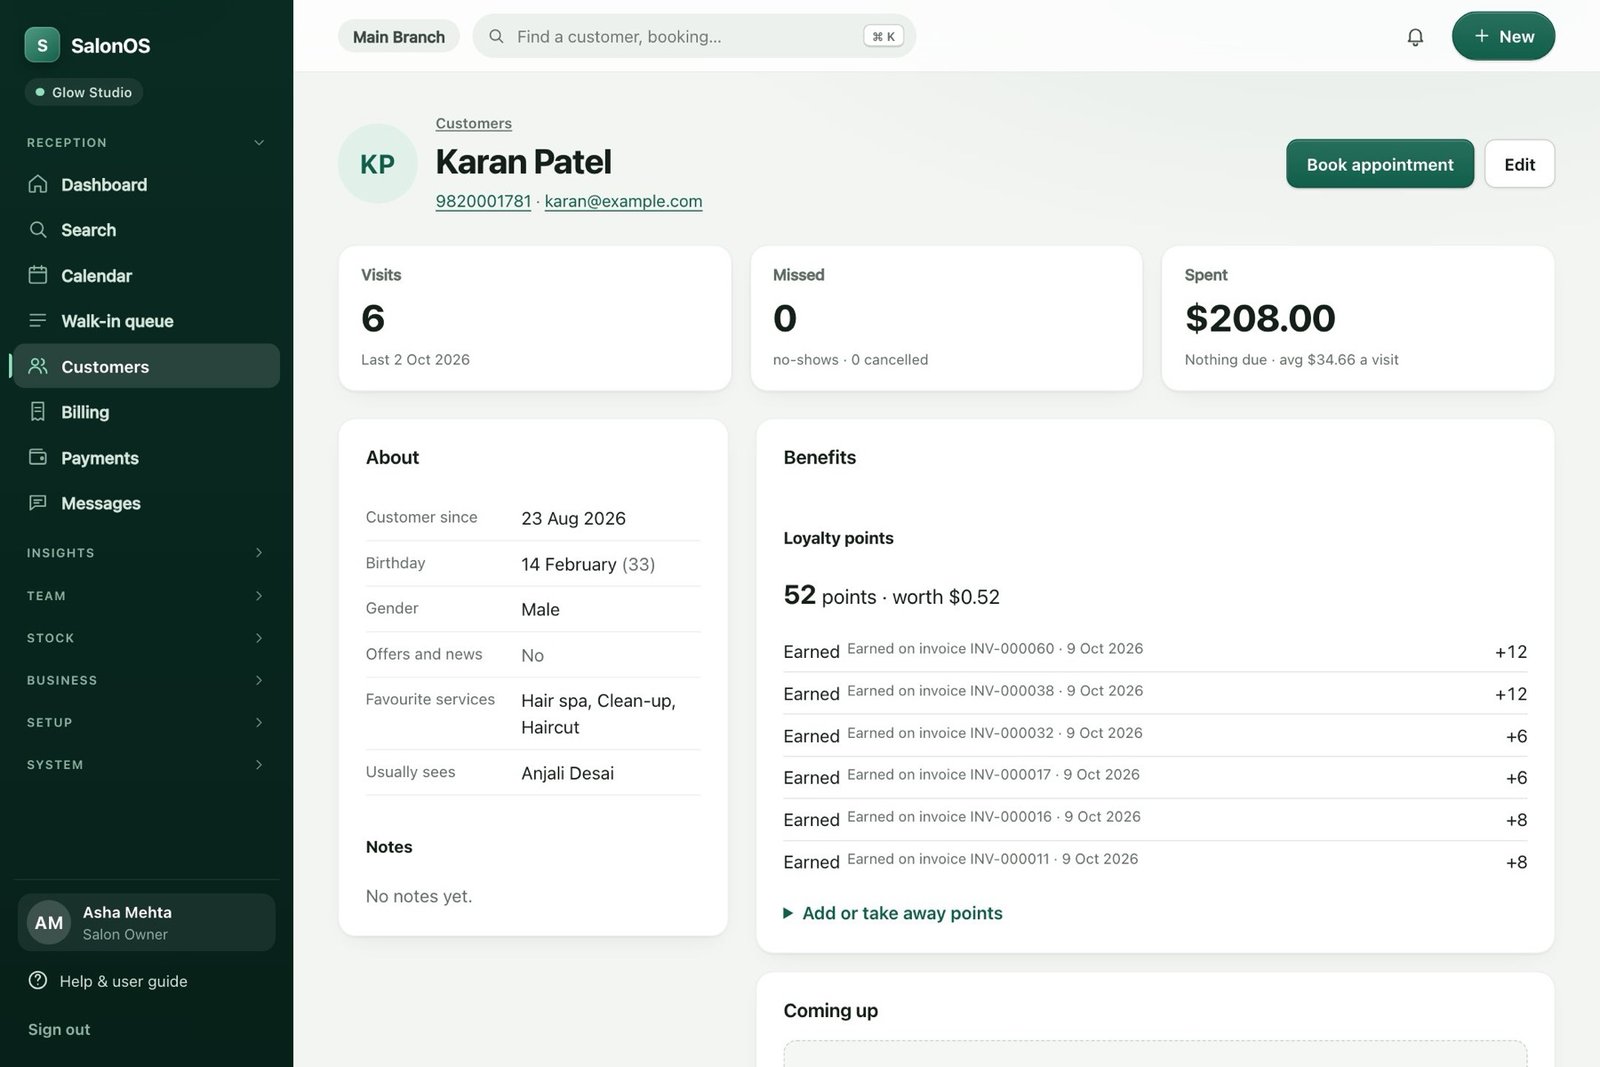
Task: Follow the Customers breadcrumb link
Action: (474, 123)
